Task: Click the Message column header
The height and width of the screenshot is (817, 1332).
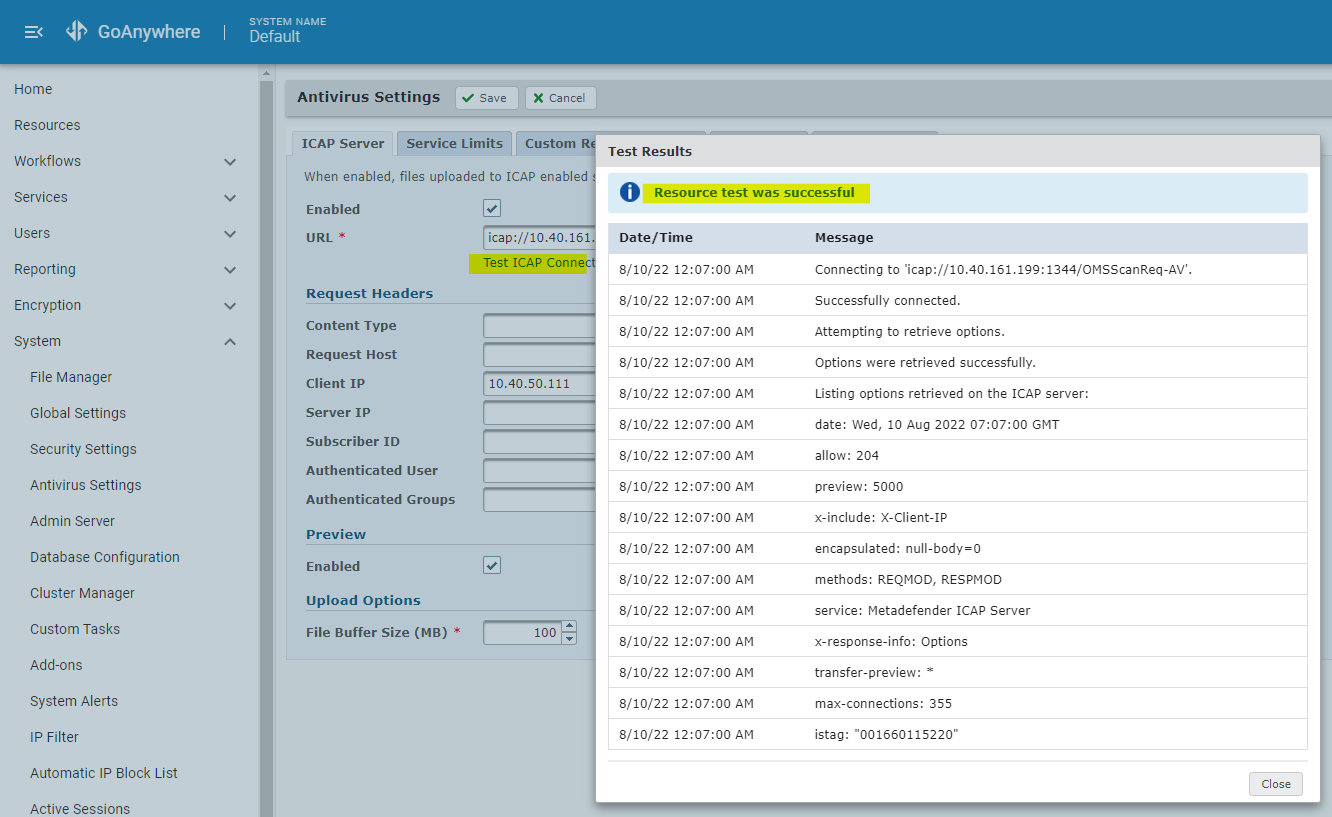Action: pyautogui.click(x=844, y=238)
